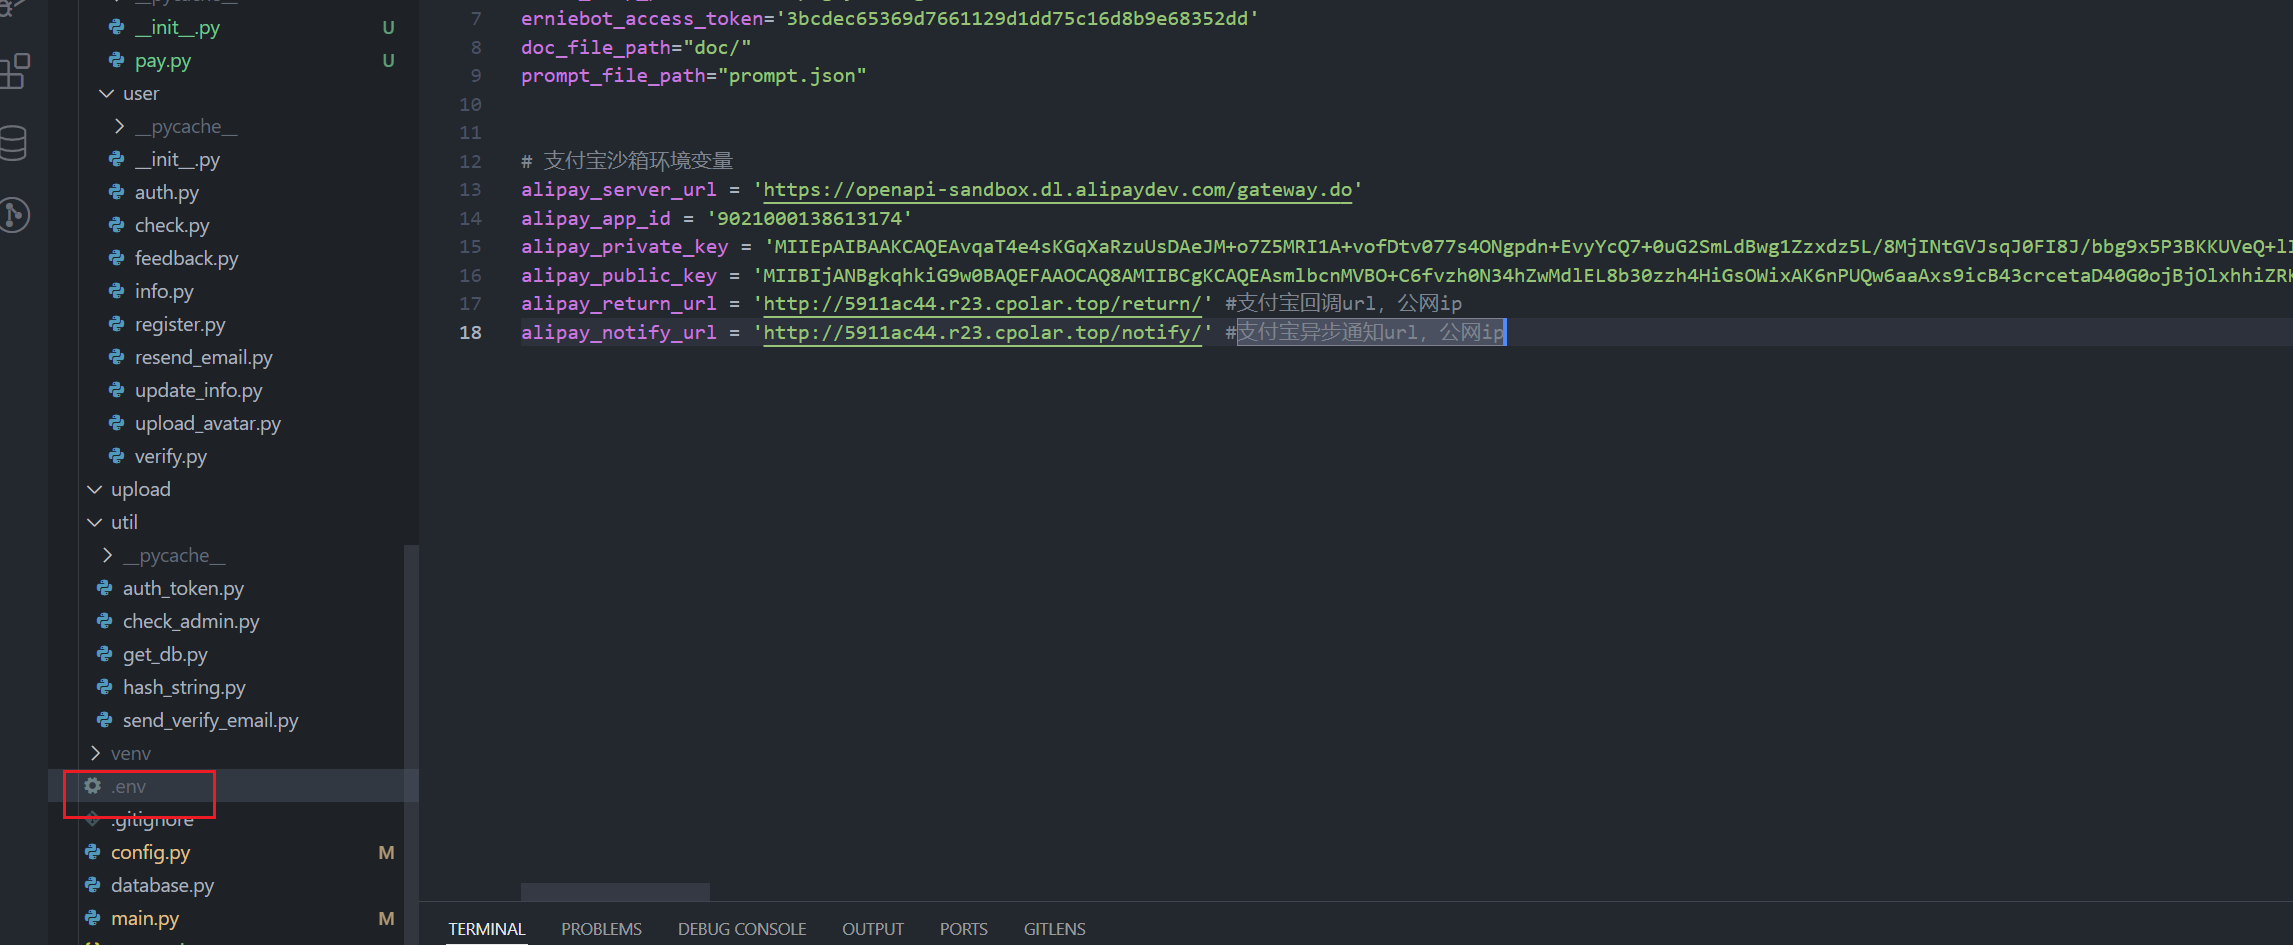Open the source control graph icon
This screenshot has width=2293, height=945.
14,215
